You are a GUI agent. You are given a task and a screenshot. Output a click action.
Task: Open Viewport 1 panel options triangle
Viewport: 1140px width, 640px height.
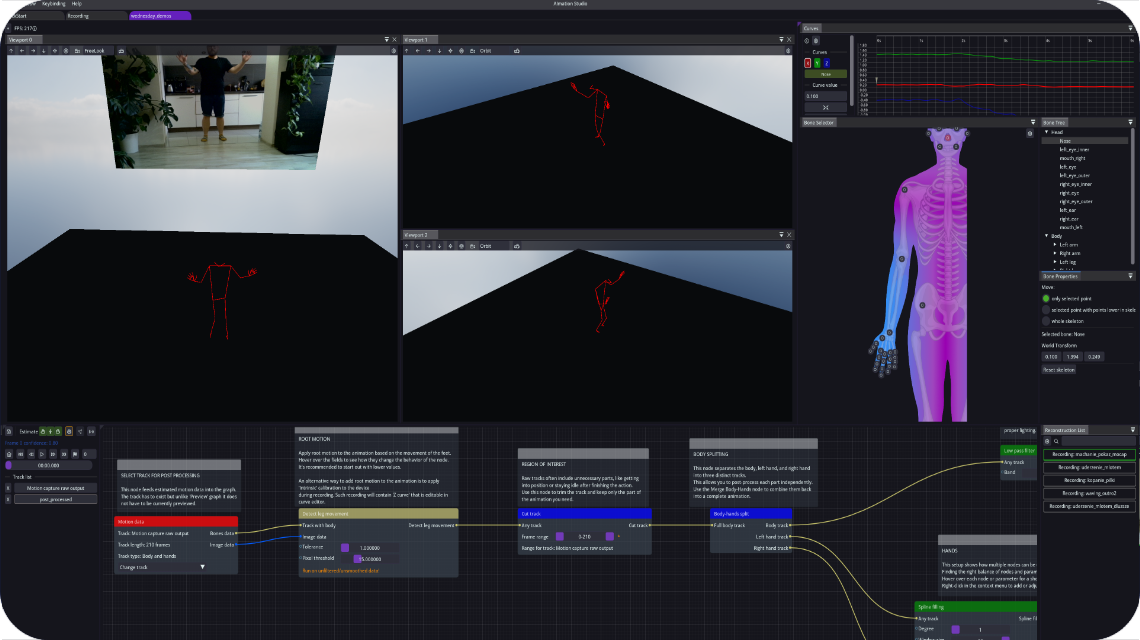point(781,40)
